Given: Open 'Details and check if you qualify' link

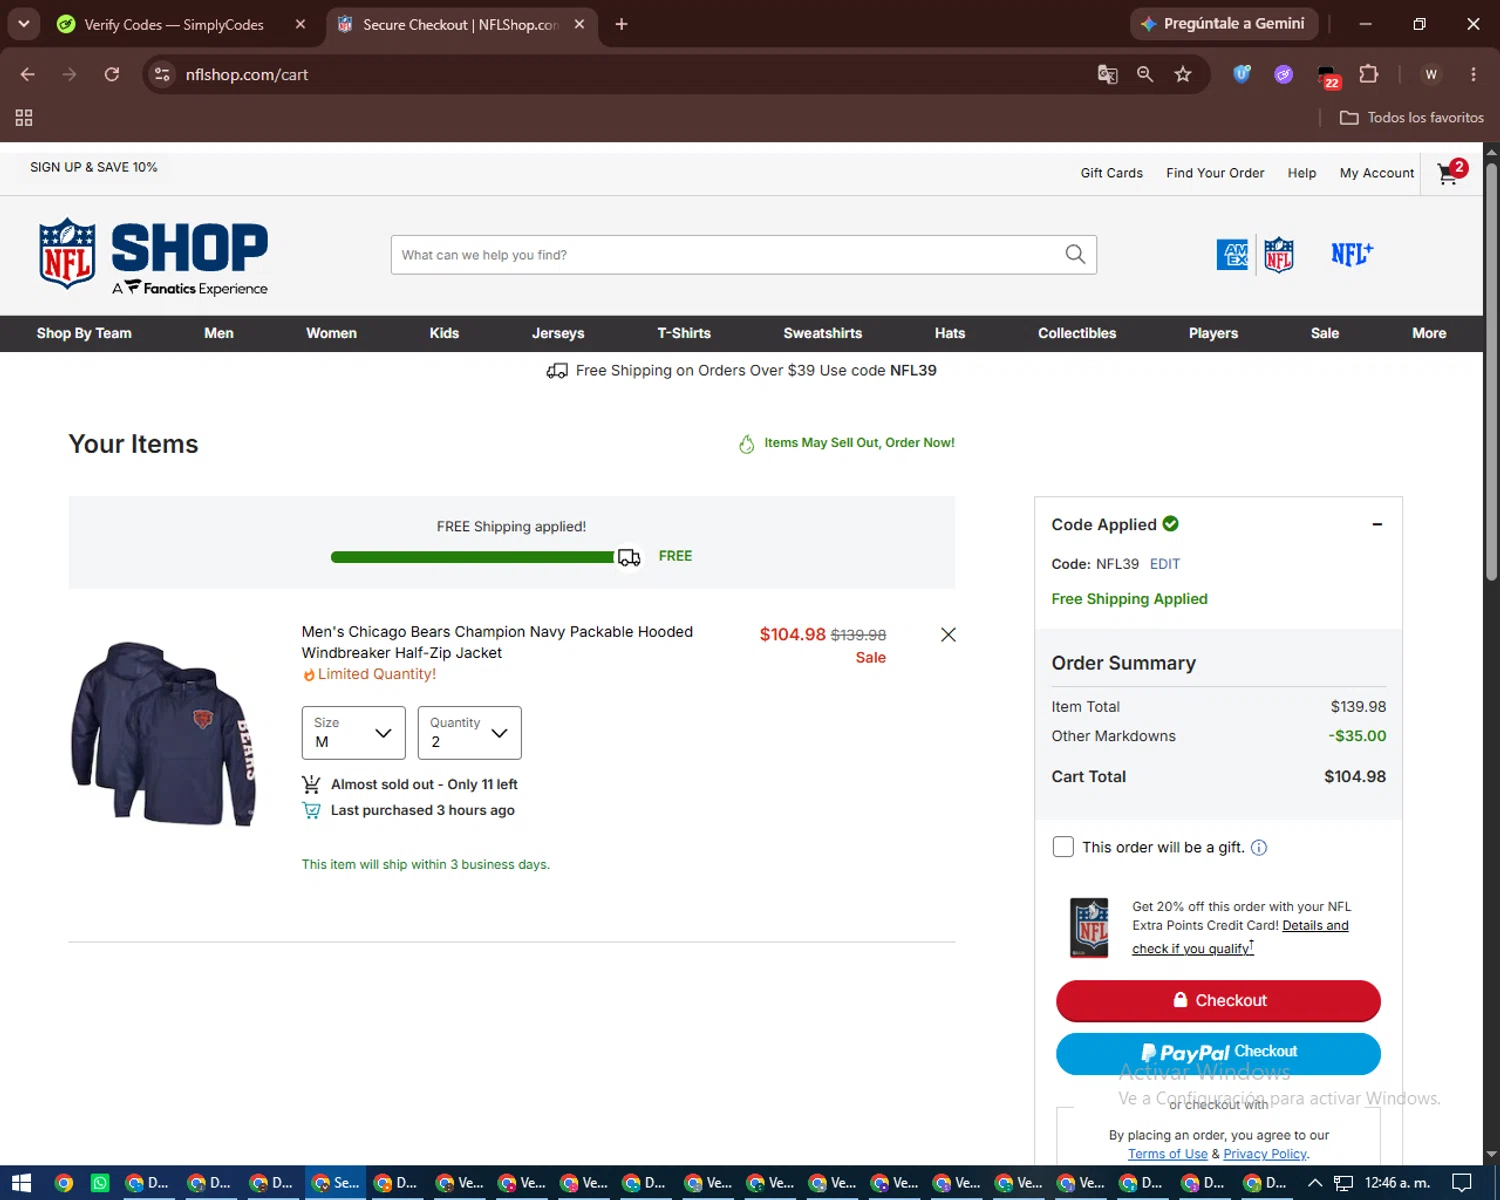Looking at the screenshot, I should [x=1240, y=937].
